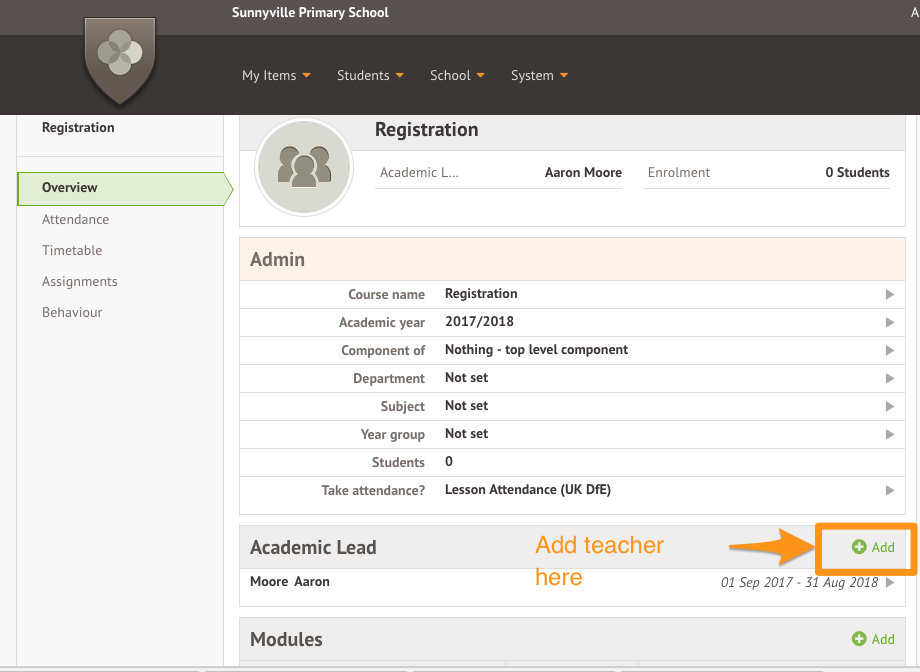Open Timetable from the sidebar

(x=72, y=250)
